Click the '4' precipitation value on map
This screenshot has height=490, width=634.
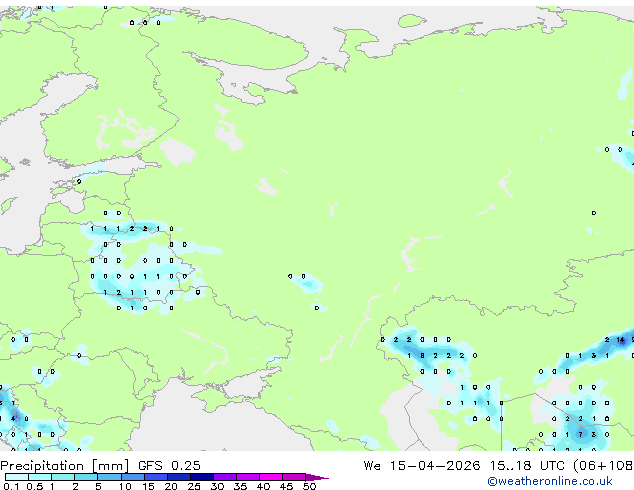coord(13,418)
